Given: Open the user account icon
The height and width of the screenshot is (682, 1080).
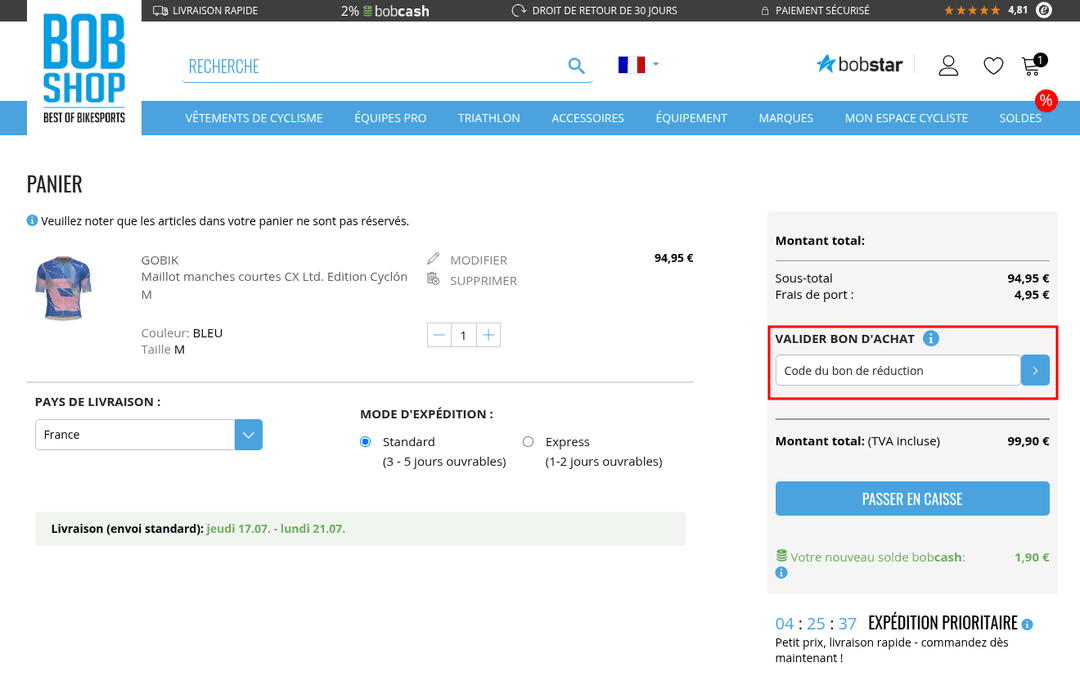Looking at the screenshot, I should pos(948,65).
